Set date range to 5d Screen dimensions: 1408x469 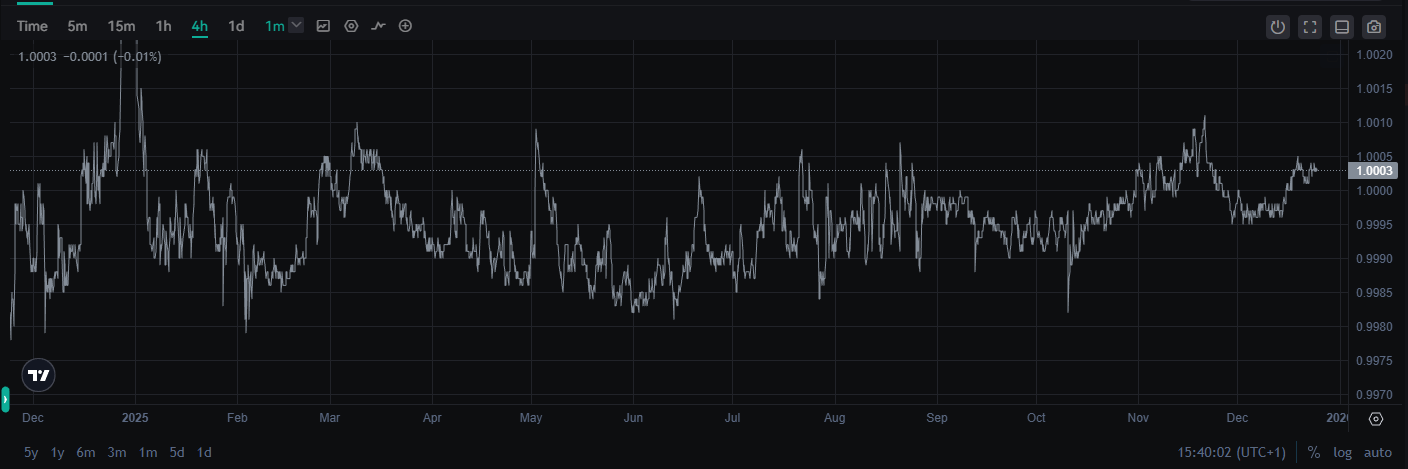177,452
